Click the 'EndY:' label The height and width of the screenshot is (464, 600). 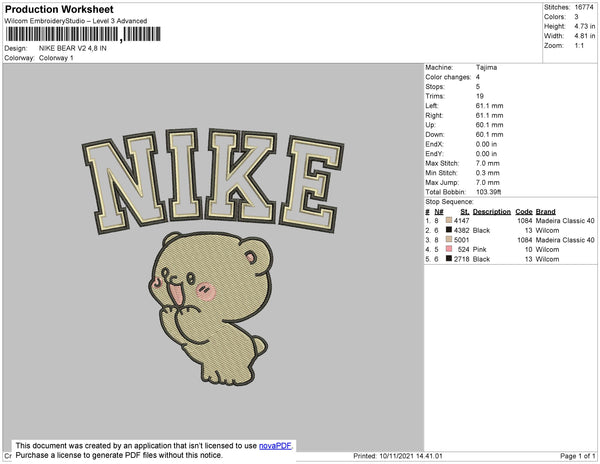pos(434,154)
